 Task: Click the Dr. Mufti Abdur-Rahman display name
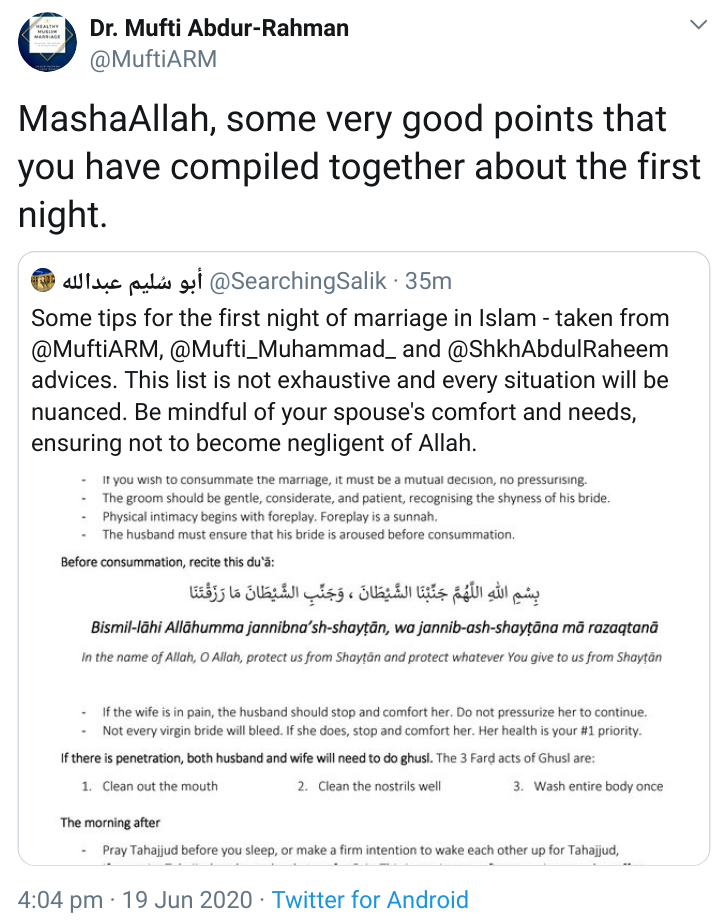[x=219, y=28]
